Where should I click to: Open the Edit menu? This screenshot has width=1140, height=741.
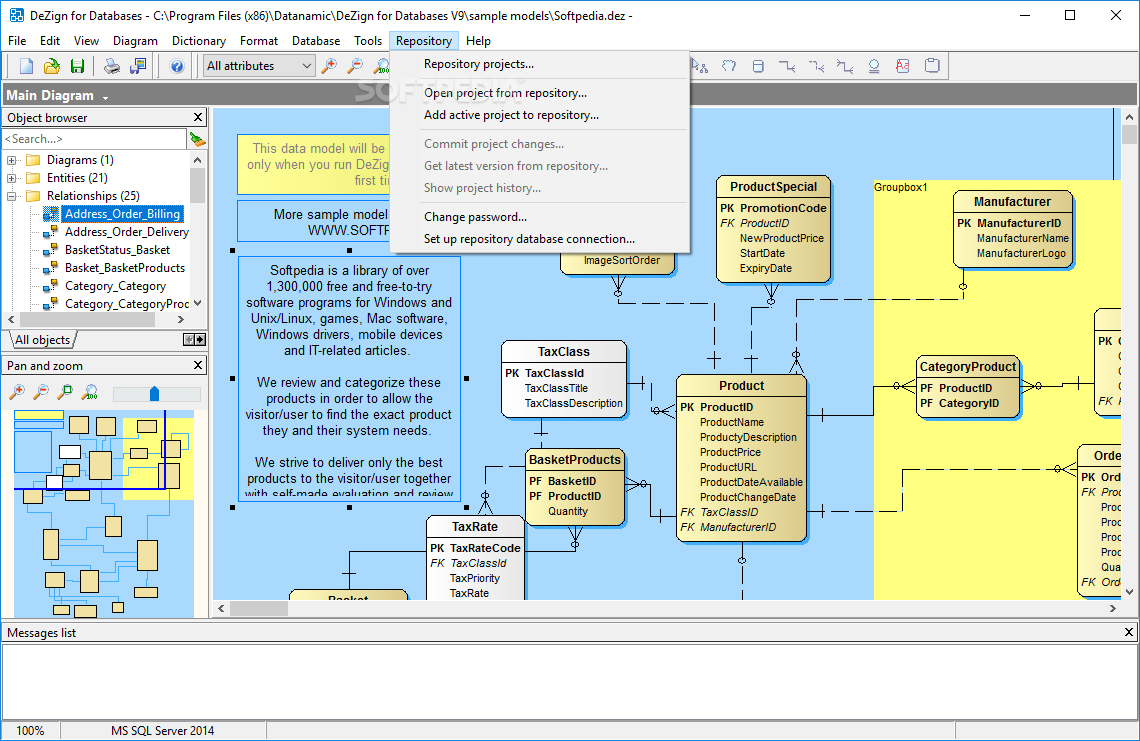point(50,41)
